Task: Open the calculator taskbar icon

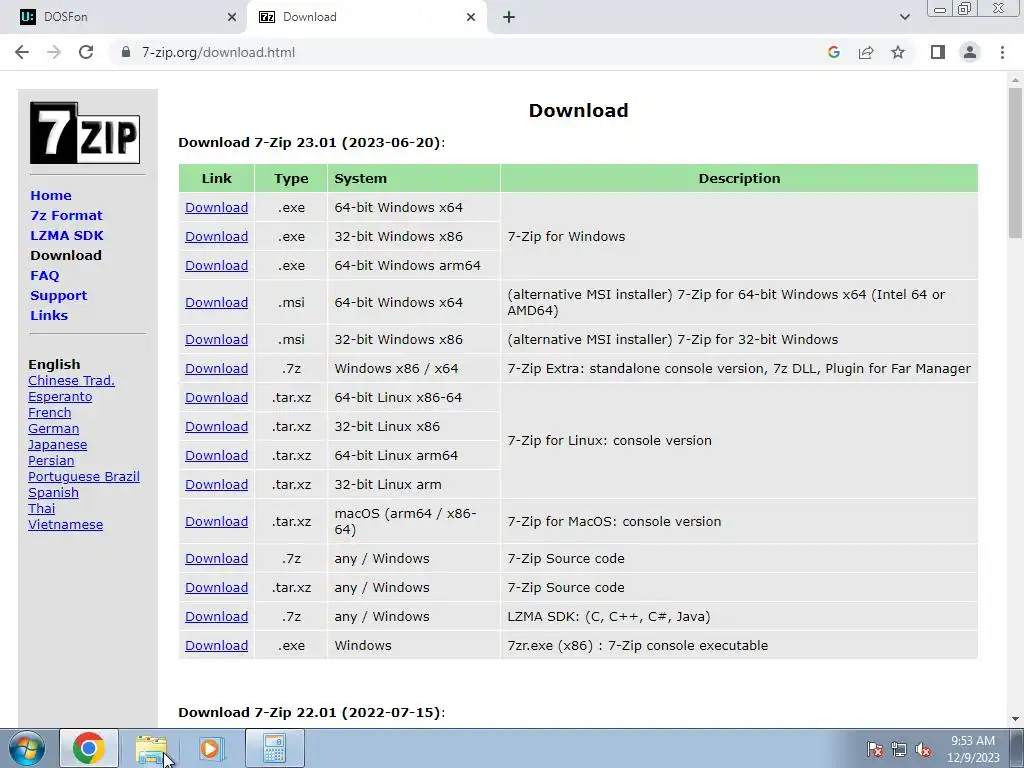Action: (274, 748)
